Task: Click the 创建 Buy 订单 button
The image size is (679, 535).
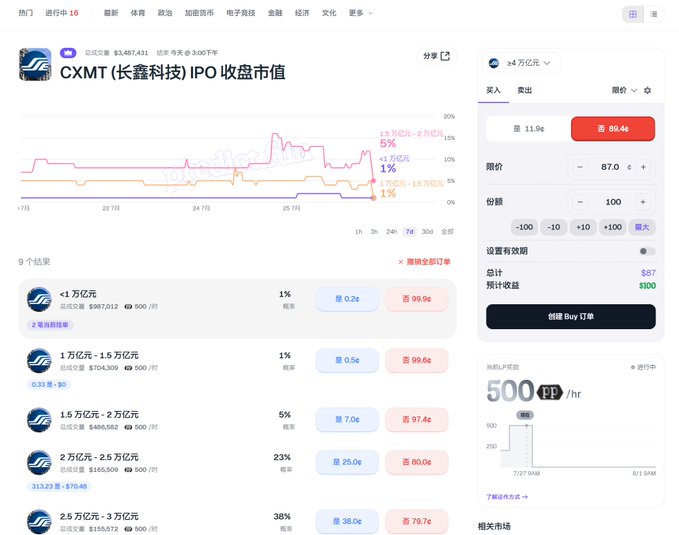Action: tap(571, 317)
